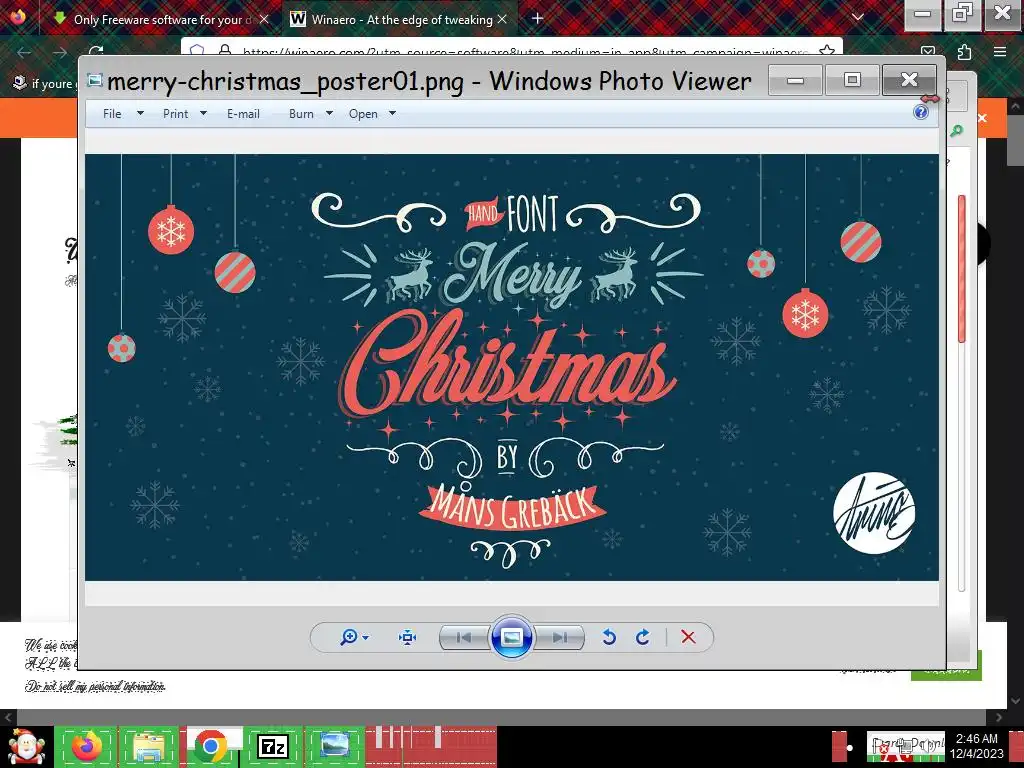Open the Open menu in Photo Viewer
This screenshot has width=1024, height=768.
pos(363,114)
